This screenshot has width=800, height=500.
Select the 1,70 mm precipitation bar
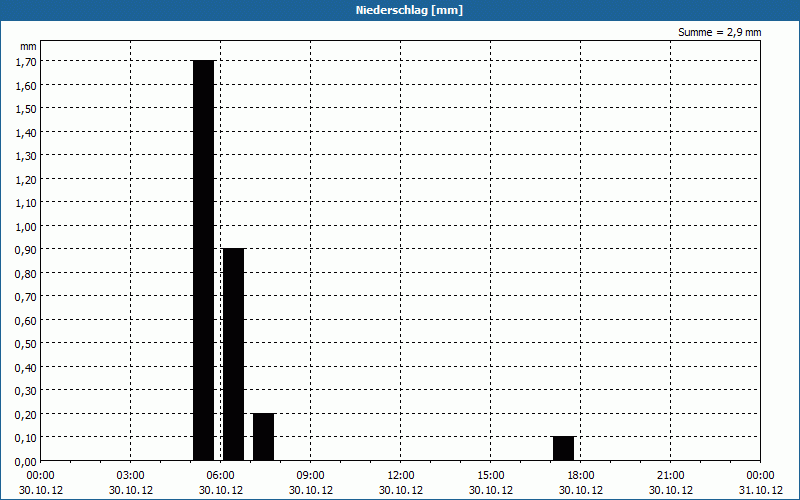click(x=204, y=260)
